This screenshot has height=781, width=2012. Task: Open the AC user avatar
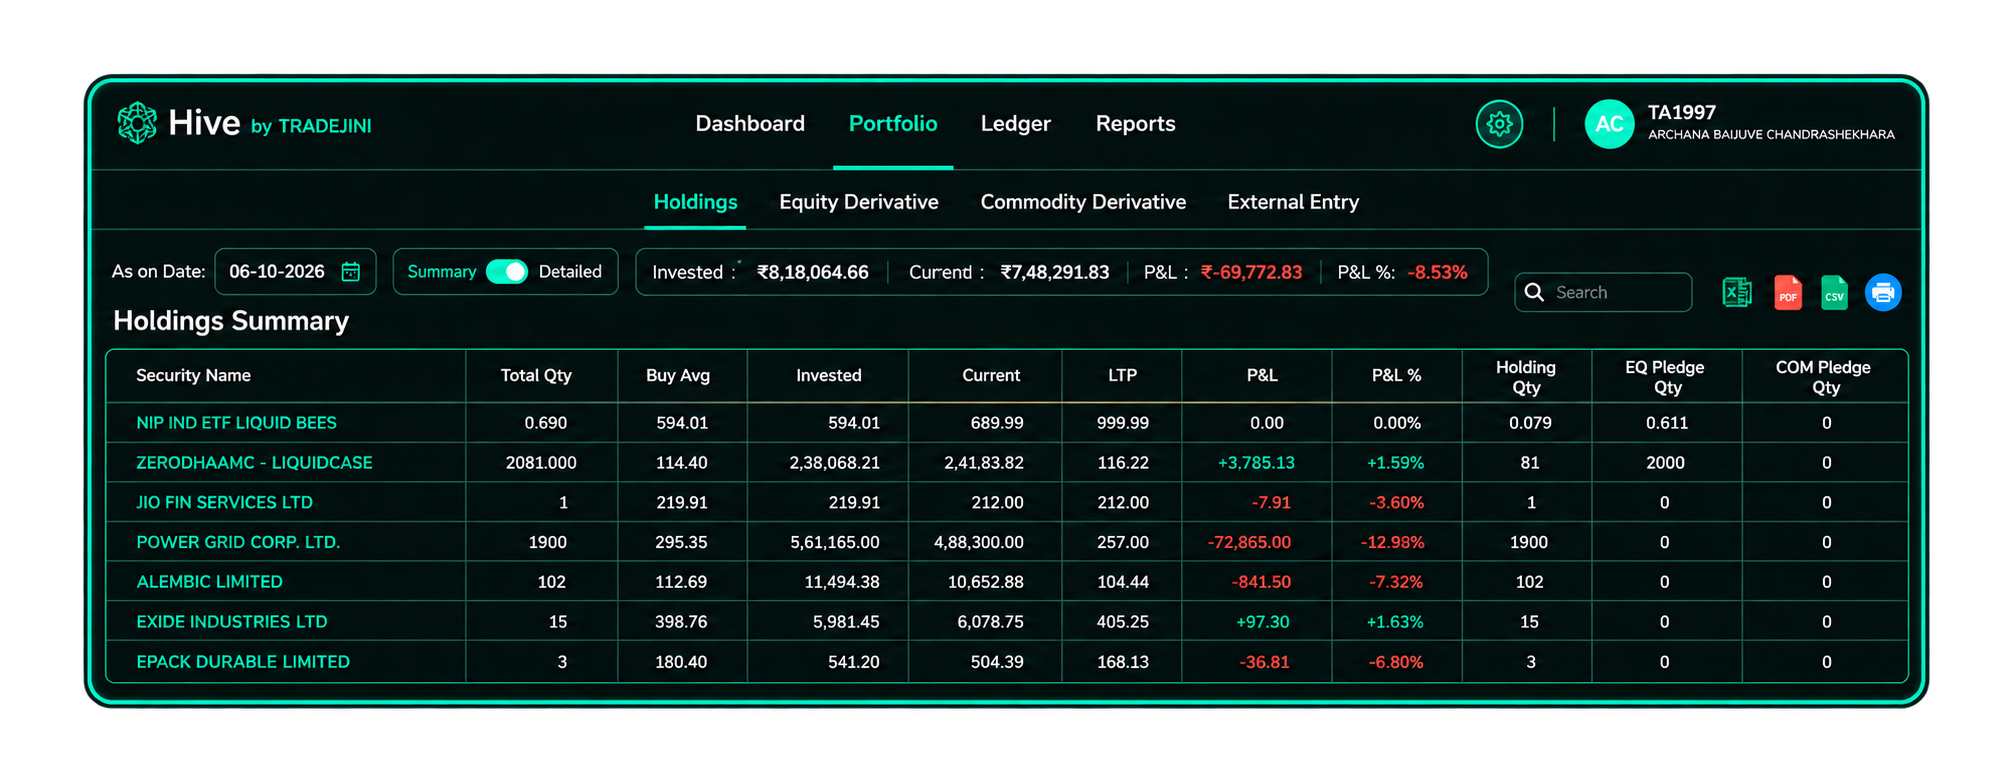point(1609,124)
